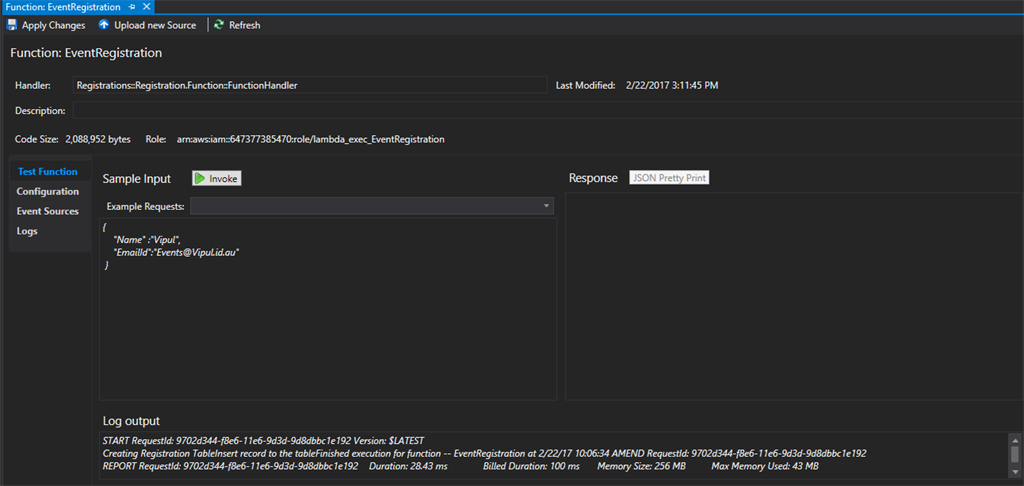1024x486 pixels.
Task: Close the Function: EventRegistration tab
Action: pyautogui.click(x=146, y=7)
